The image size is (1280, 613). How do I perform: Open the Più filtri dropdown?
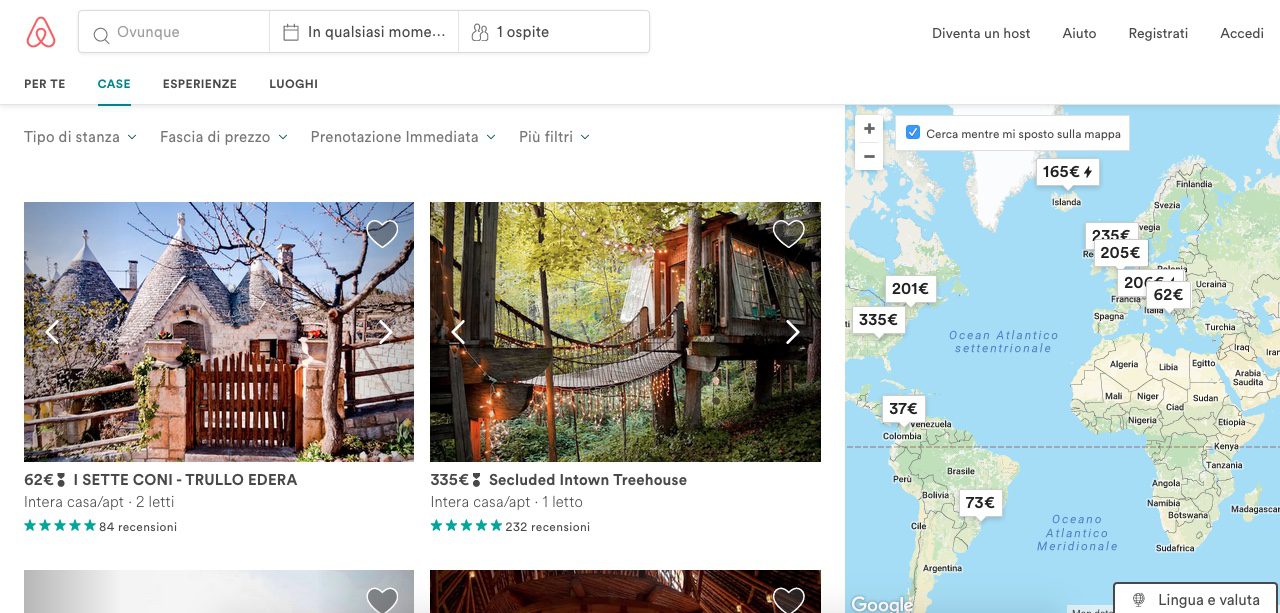coord(554,137)
